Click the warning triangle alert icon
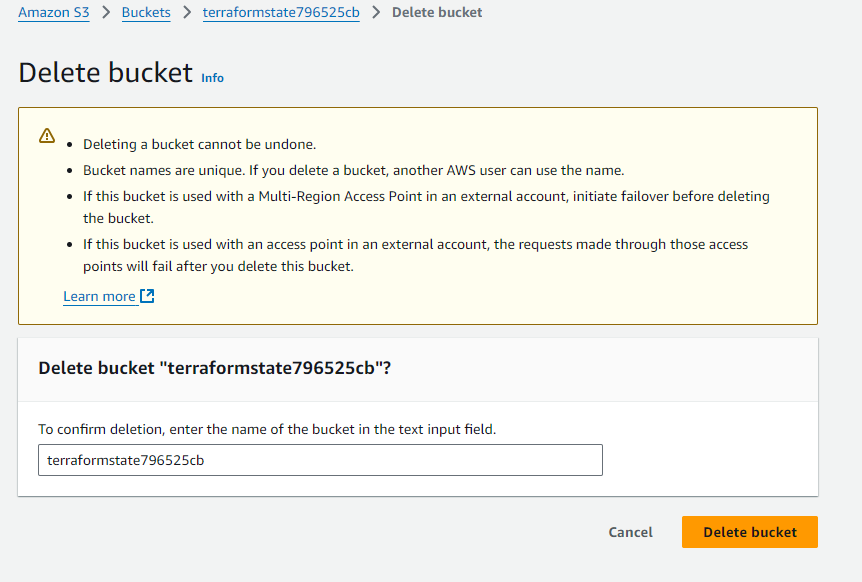This screenshot has height=582, width=862. pyautogui.click(x=47, y=135)
